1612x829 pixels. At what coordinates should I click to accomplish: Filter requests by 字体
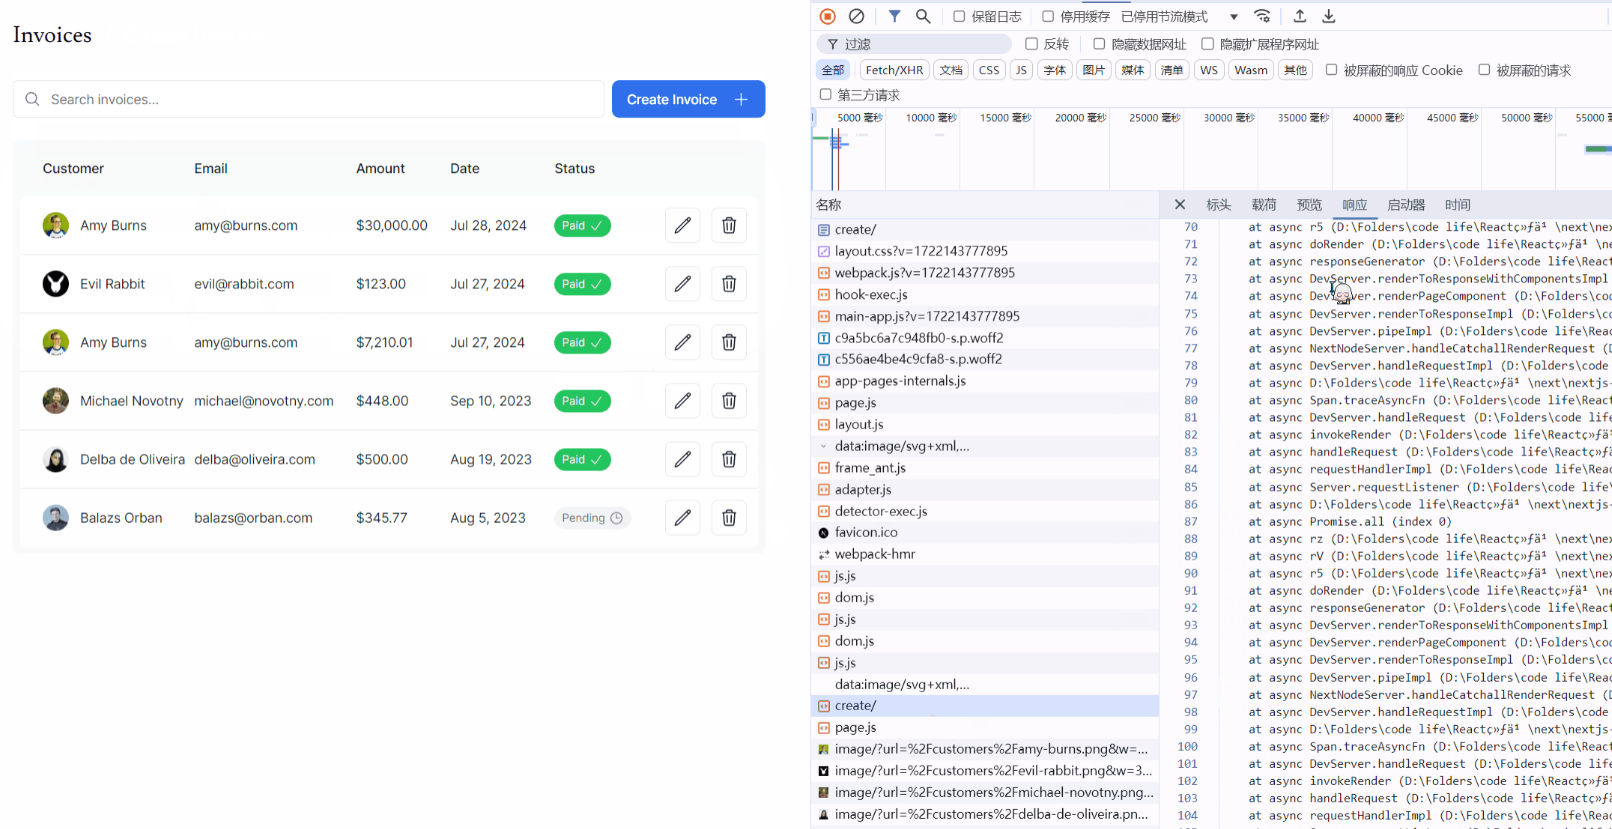click(x=1055, y=70)
